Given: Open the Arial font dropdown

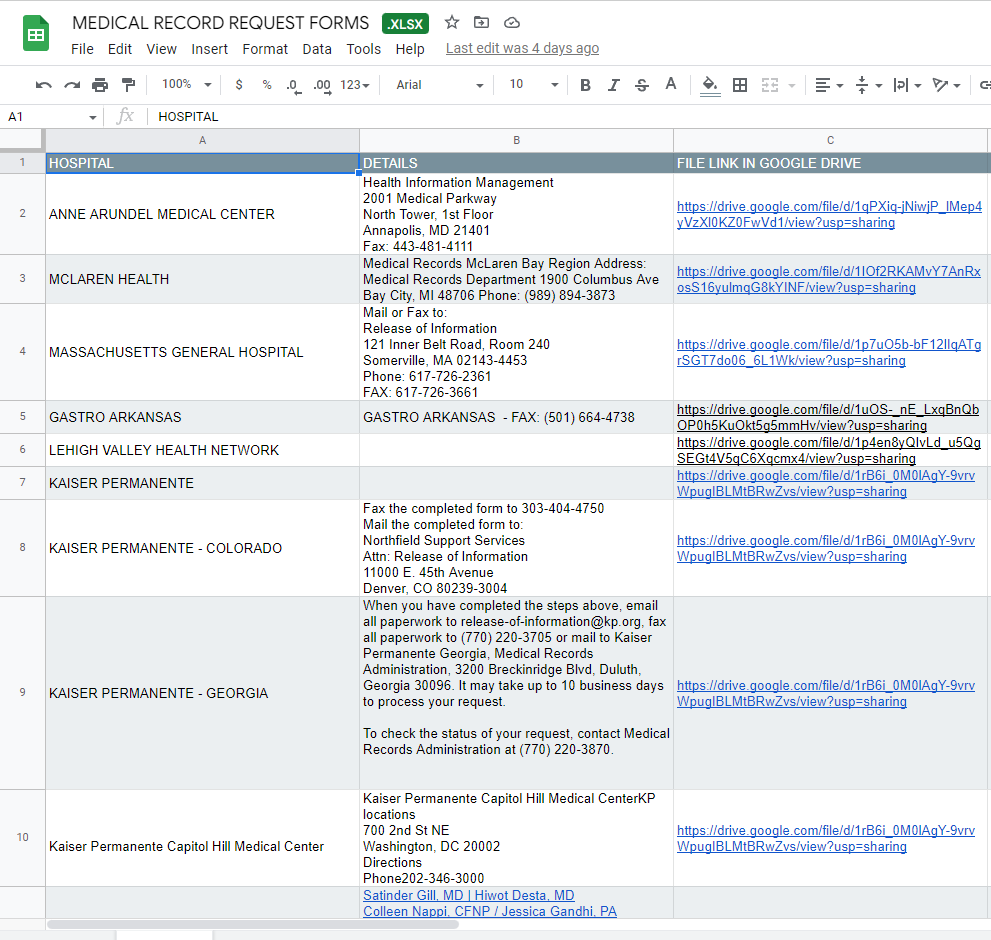Looking at the screenshot, I should [x=440, y=85].
